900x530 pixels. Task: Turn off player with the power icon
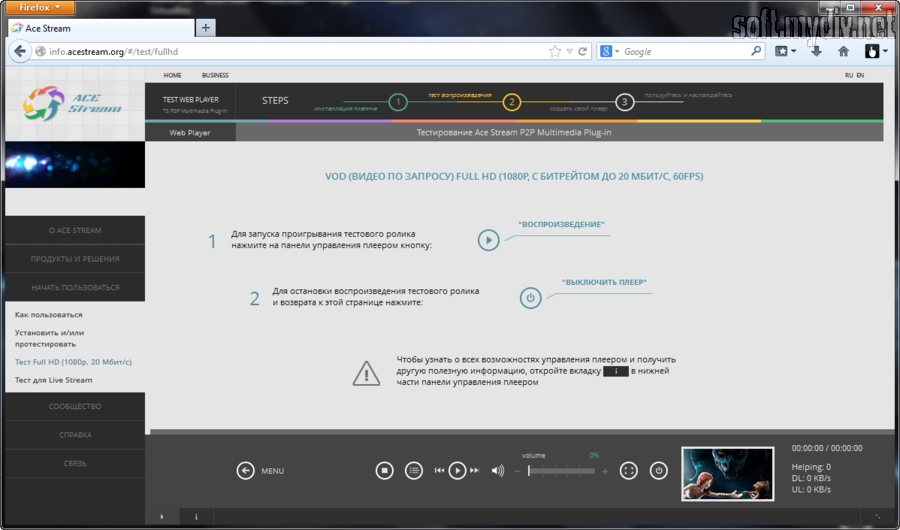pyautogui.click(x=658, y=470)
